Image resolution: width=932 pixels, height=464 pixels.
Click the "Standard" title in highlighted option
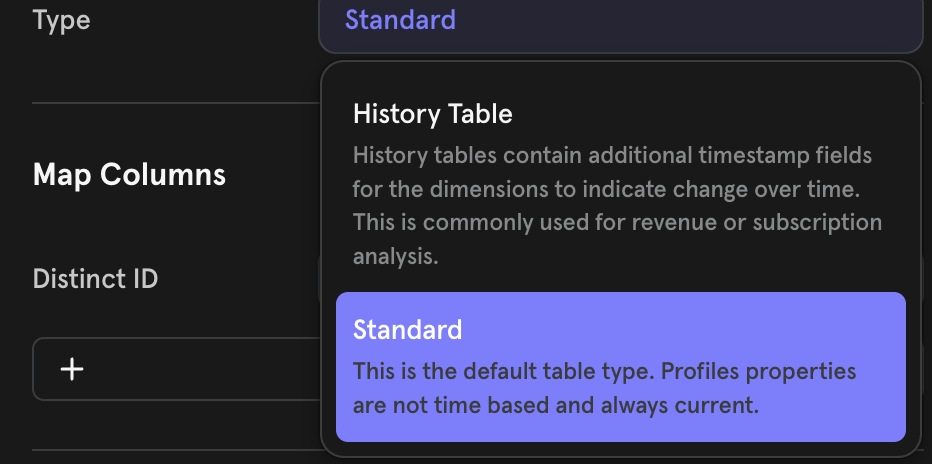click(x=407, y=329)
